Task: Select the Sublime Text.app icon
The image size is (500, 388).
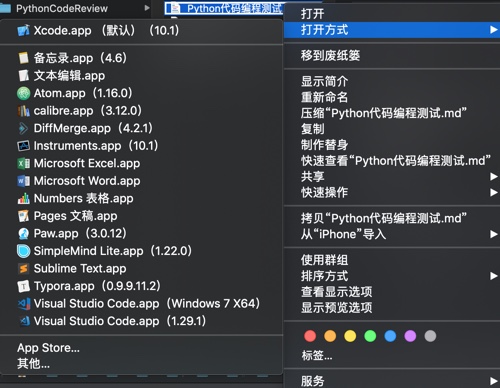Action: click(x=23, y=269)
